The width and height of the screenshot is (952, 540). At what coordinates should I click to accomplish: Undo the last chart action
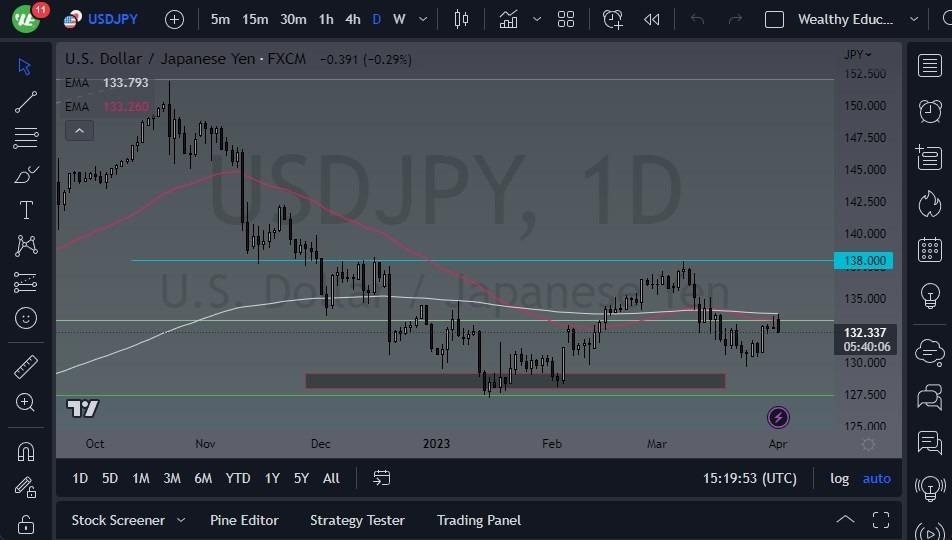pos(697,19)
